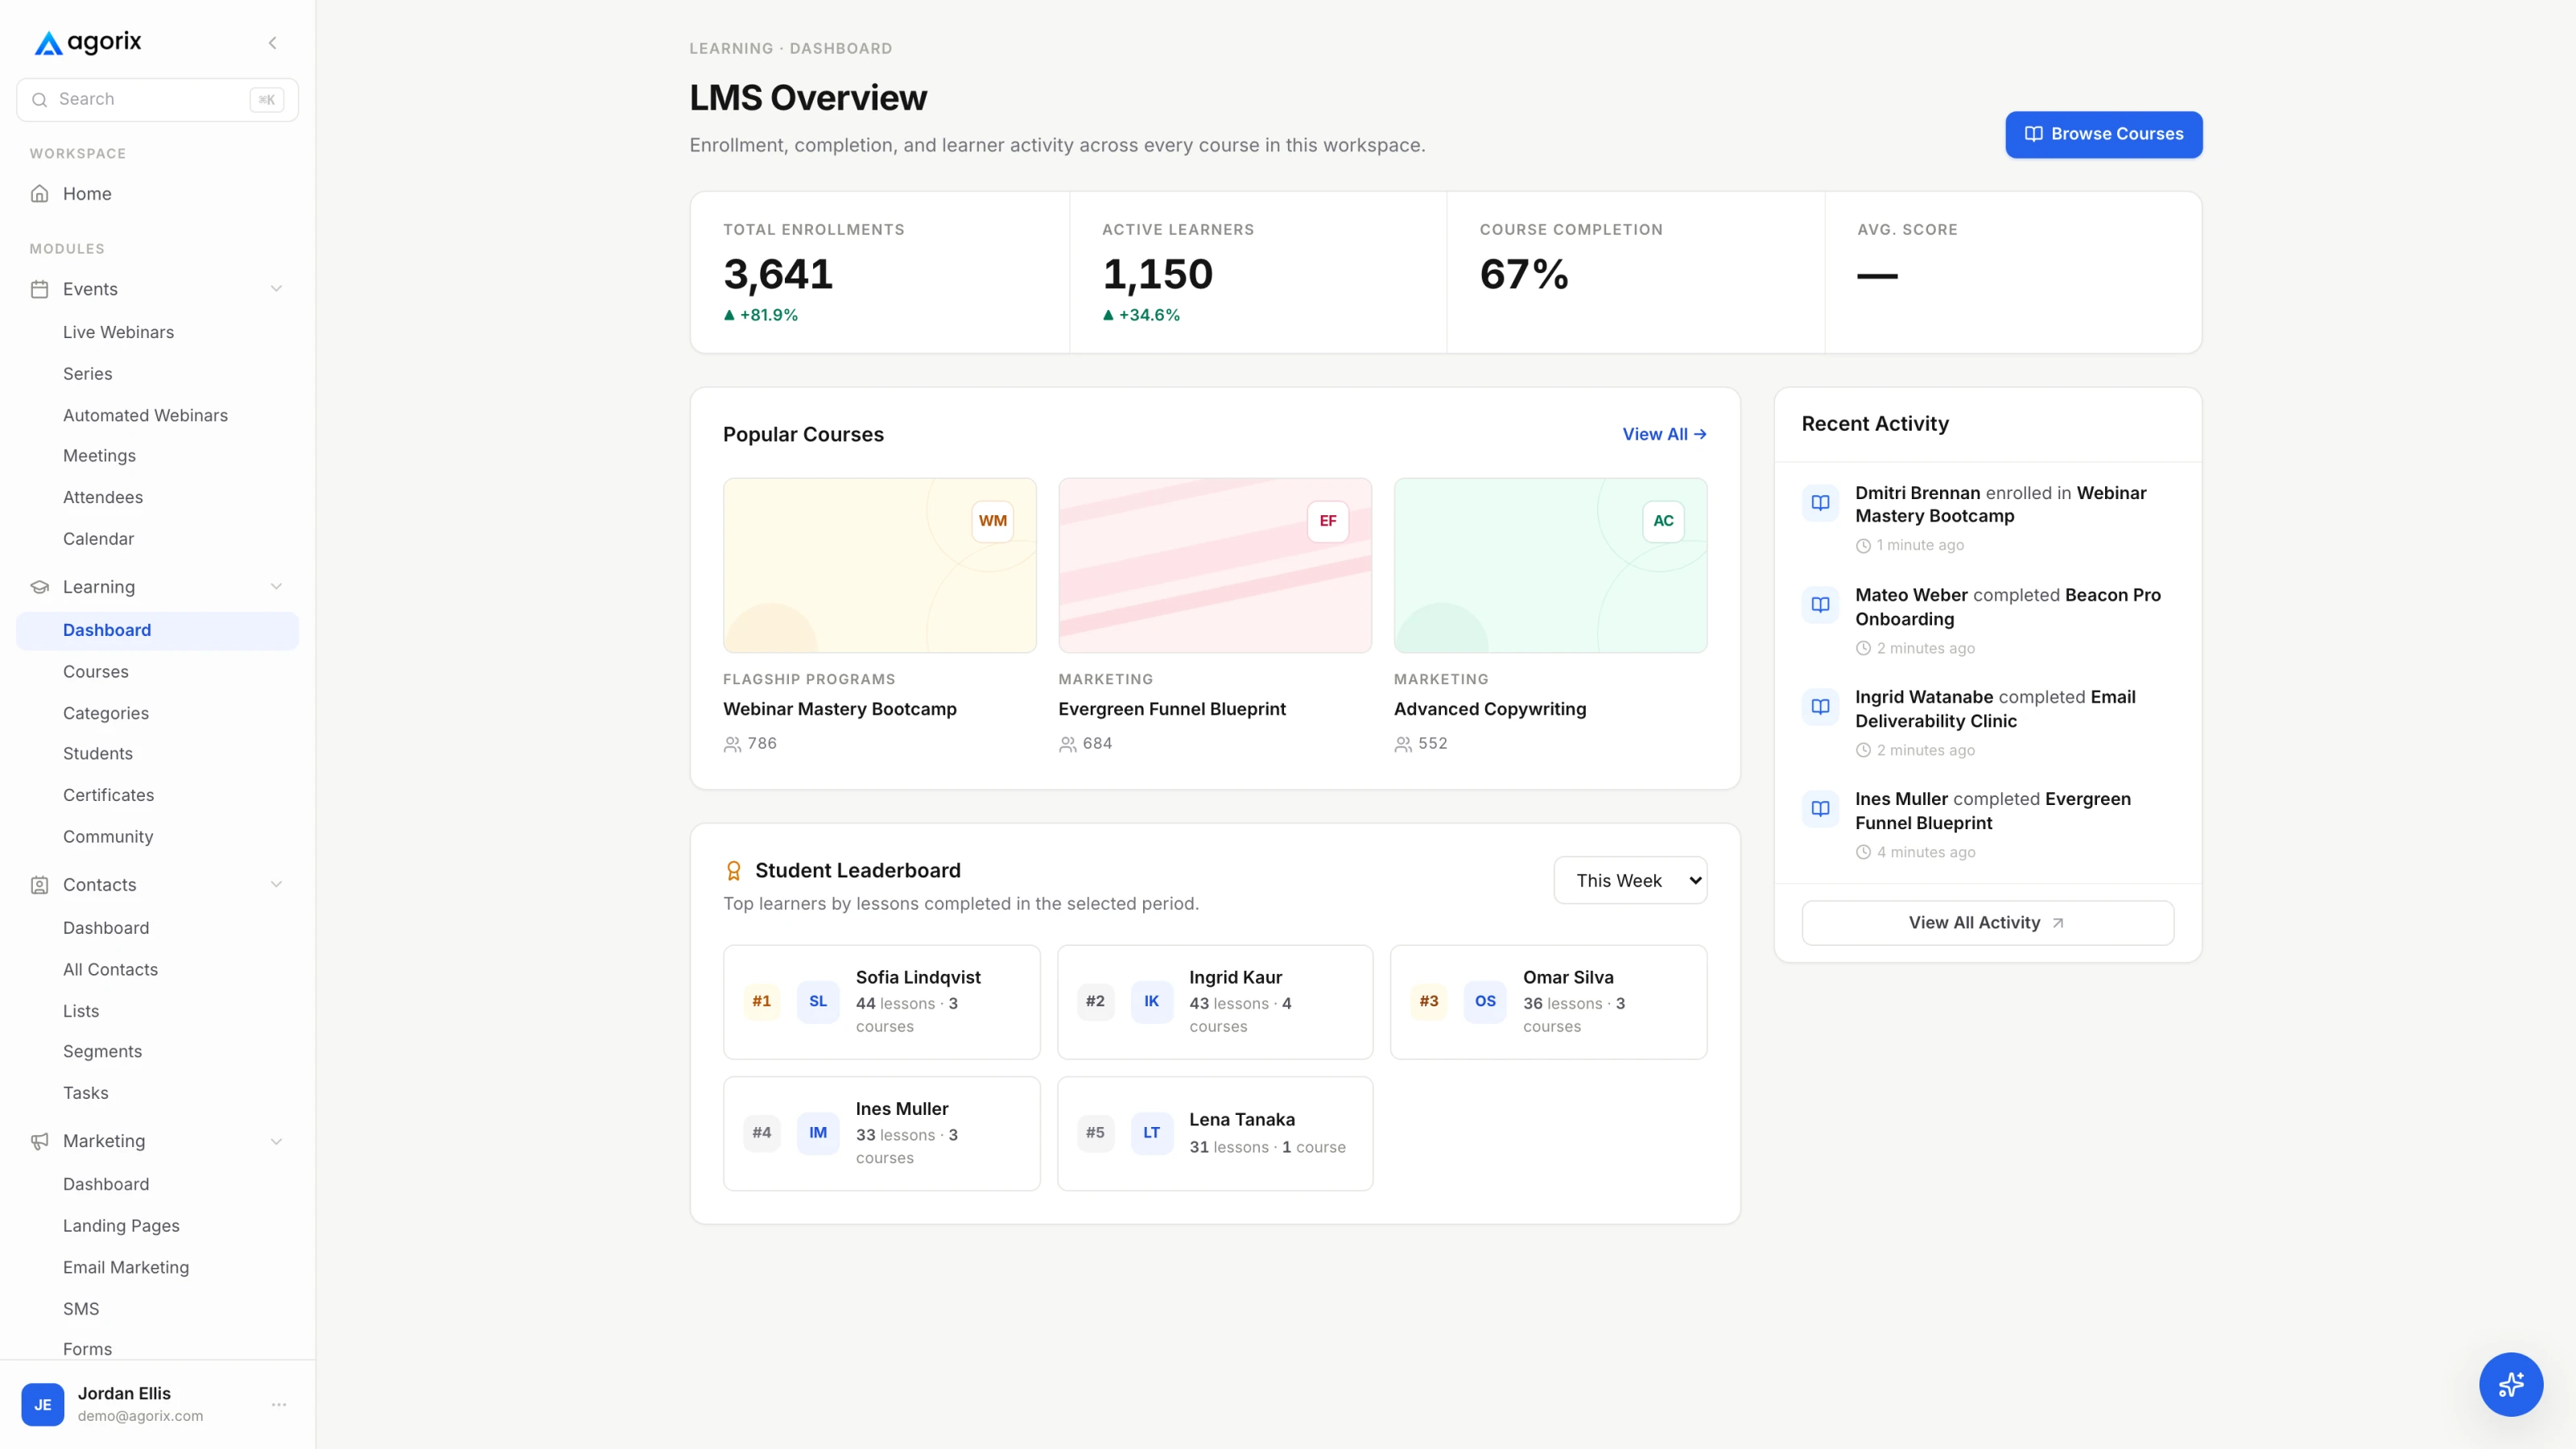
Task: Collapse the Marketing module chevron
Action: [x=276, y=1141]
